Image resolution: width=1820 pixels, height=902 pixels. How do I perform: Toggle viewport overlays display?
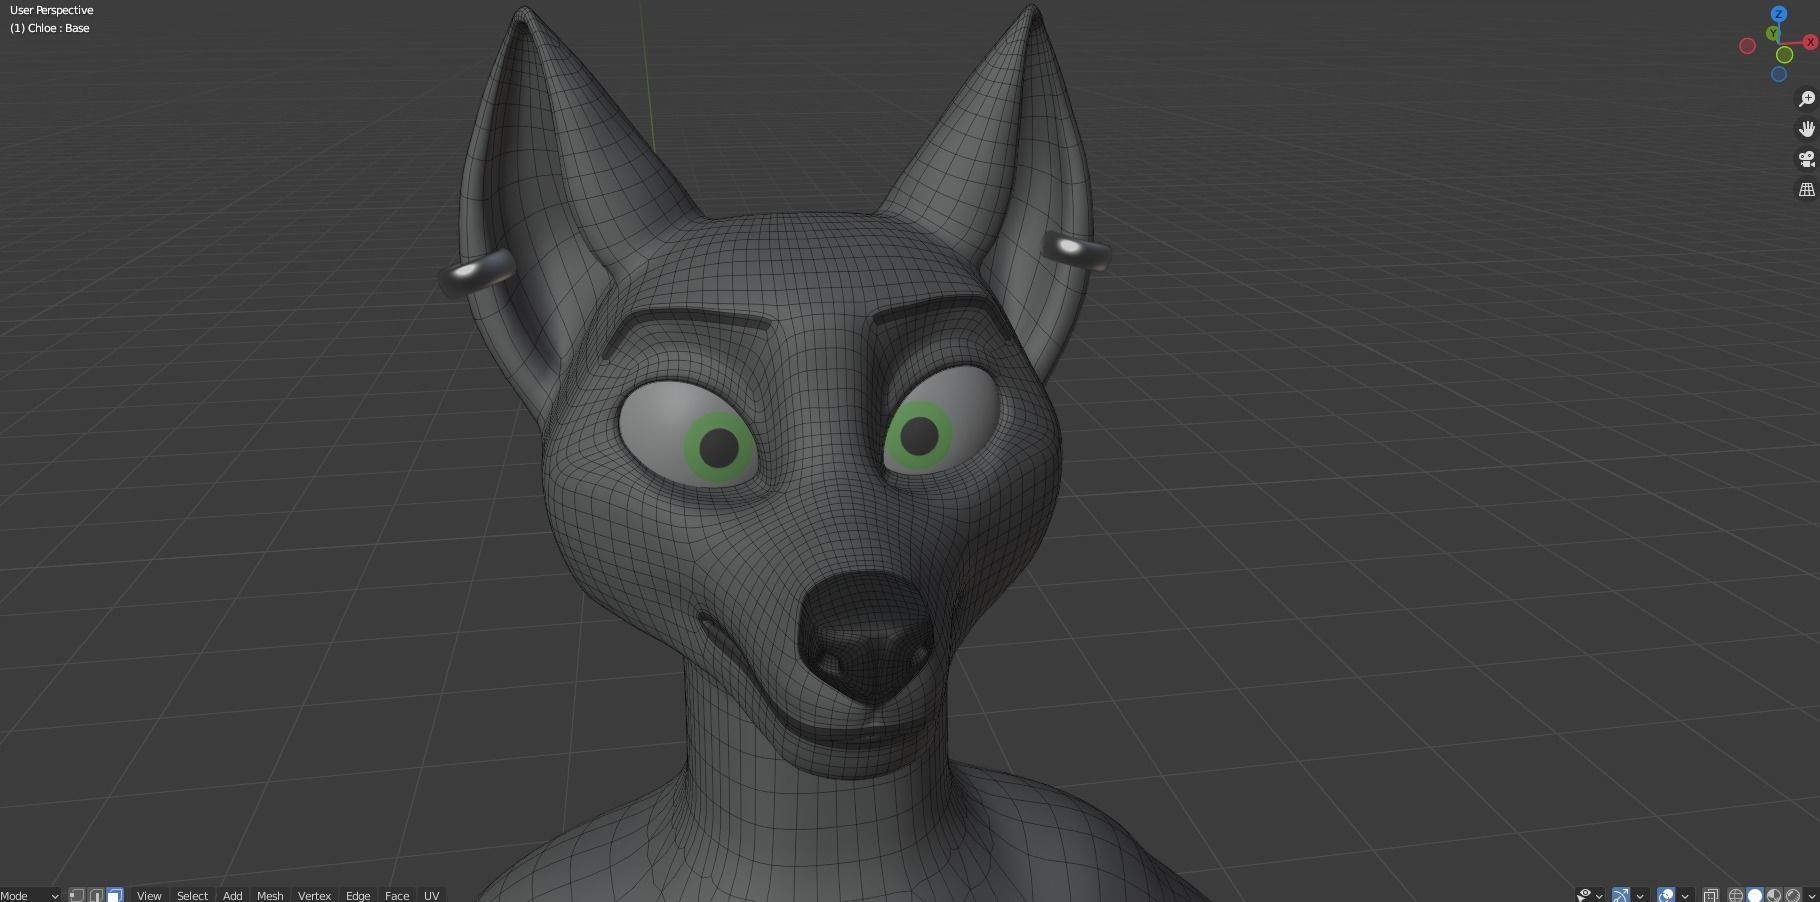point(1666,895)
